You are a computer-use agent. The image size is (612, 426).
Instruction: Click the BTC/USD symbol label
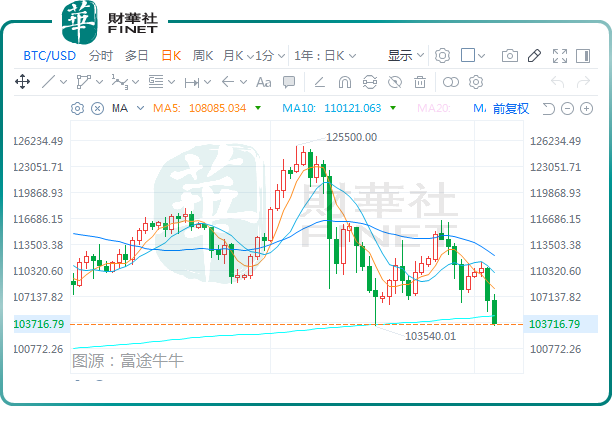49,56
